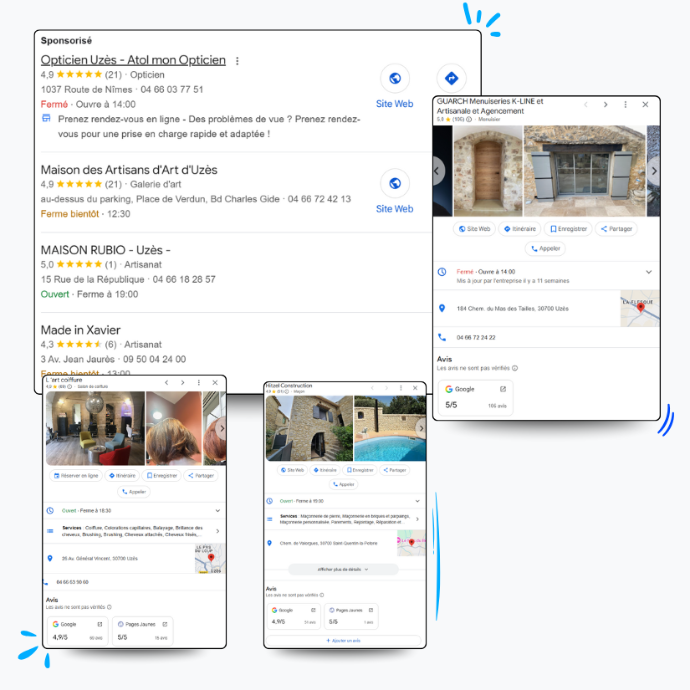Close the Hitzel Construction panel

tap(415, 388)
